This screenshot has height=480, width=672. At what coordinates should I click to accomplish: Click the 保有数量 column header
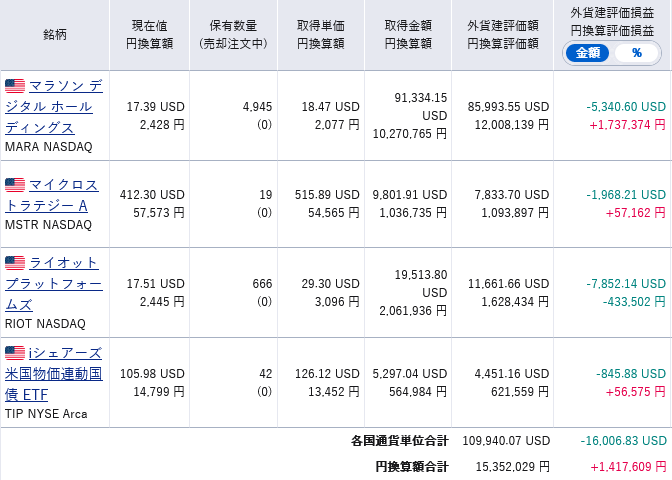[232, 34]
